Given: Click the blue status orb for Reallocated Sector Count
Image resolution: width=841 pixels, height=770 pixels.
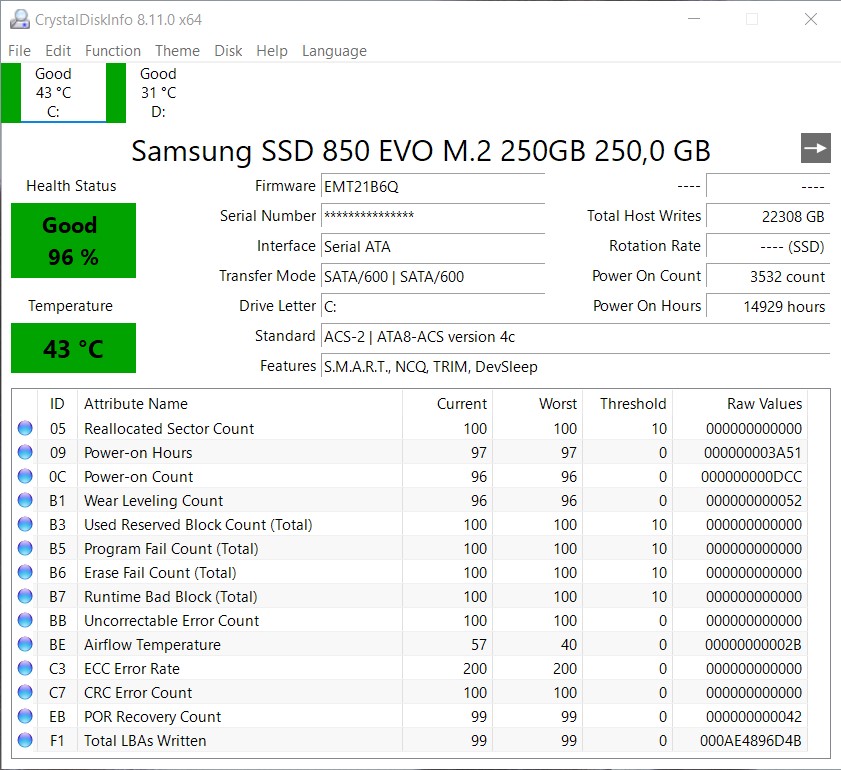Looking at the screenshot, I should (25, 428).
